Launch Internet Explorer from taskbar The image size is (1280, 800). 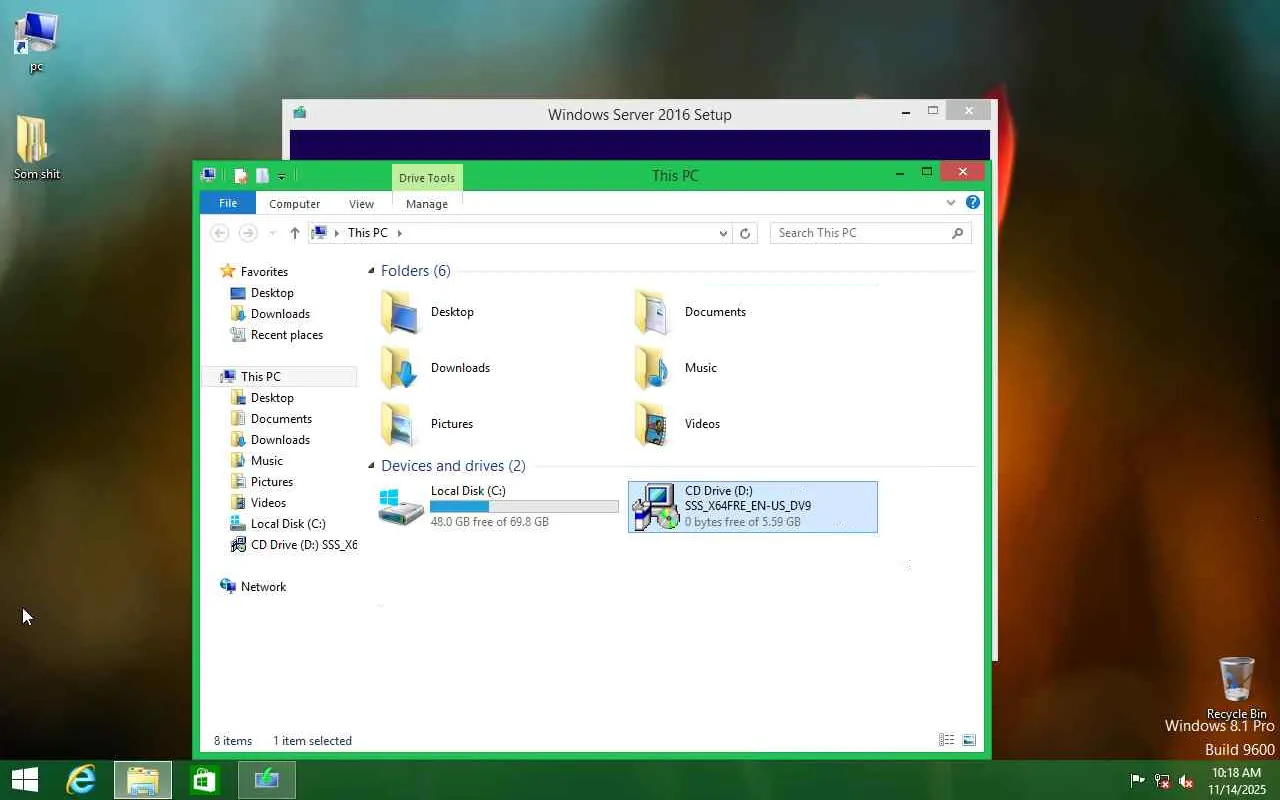tap(81, 780)
